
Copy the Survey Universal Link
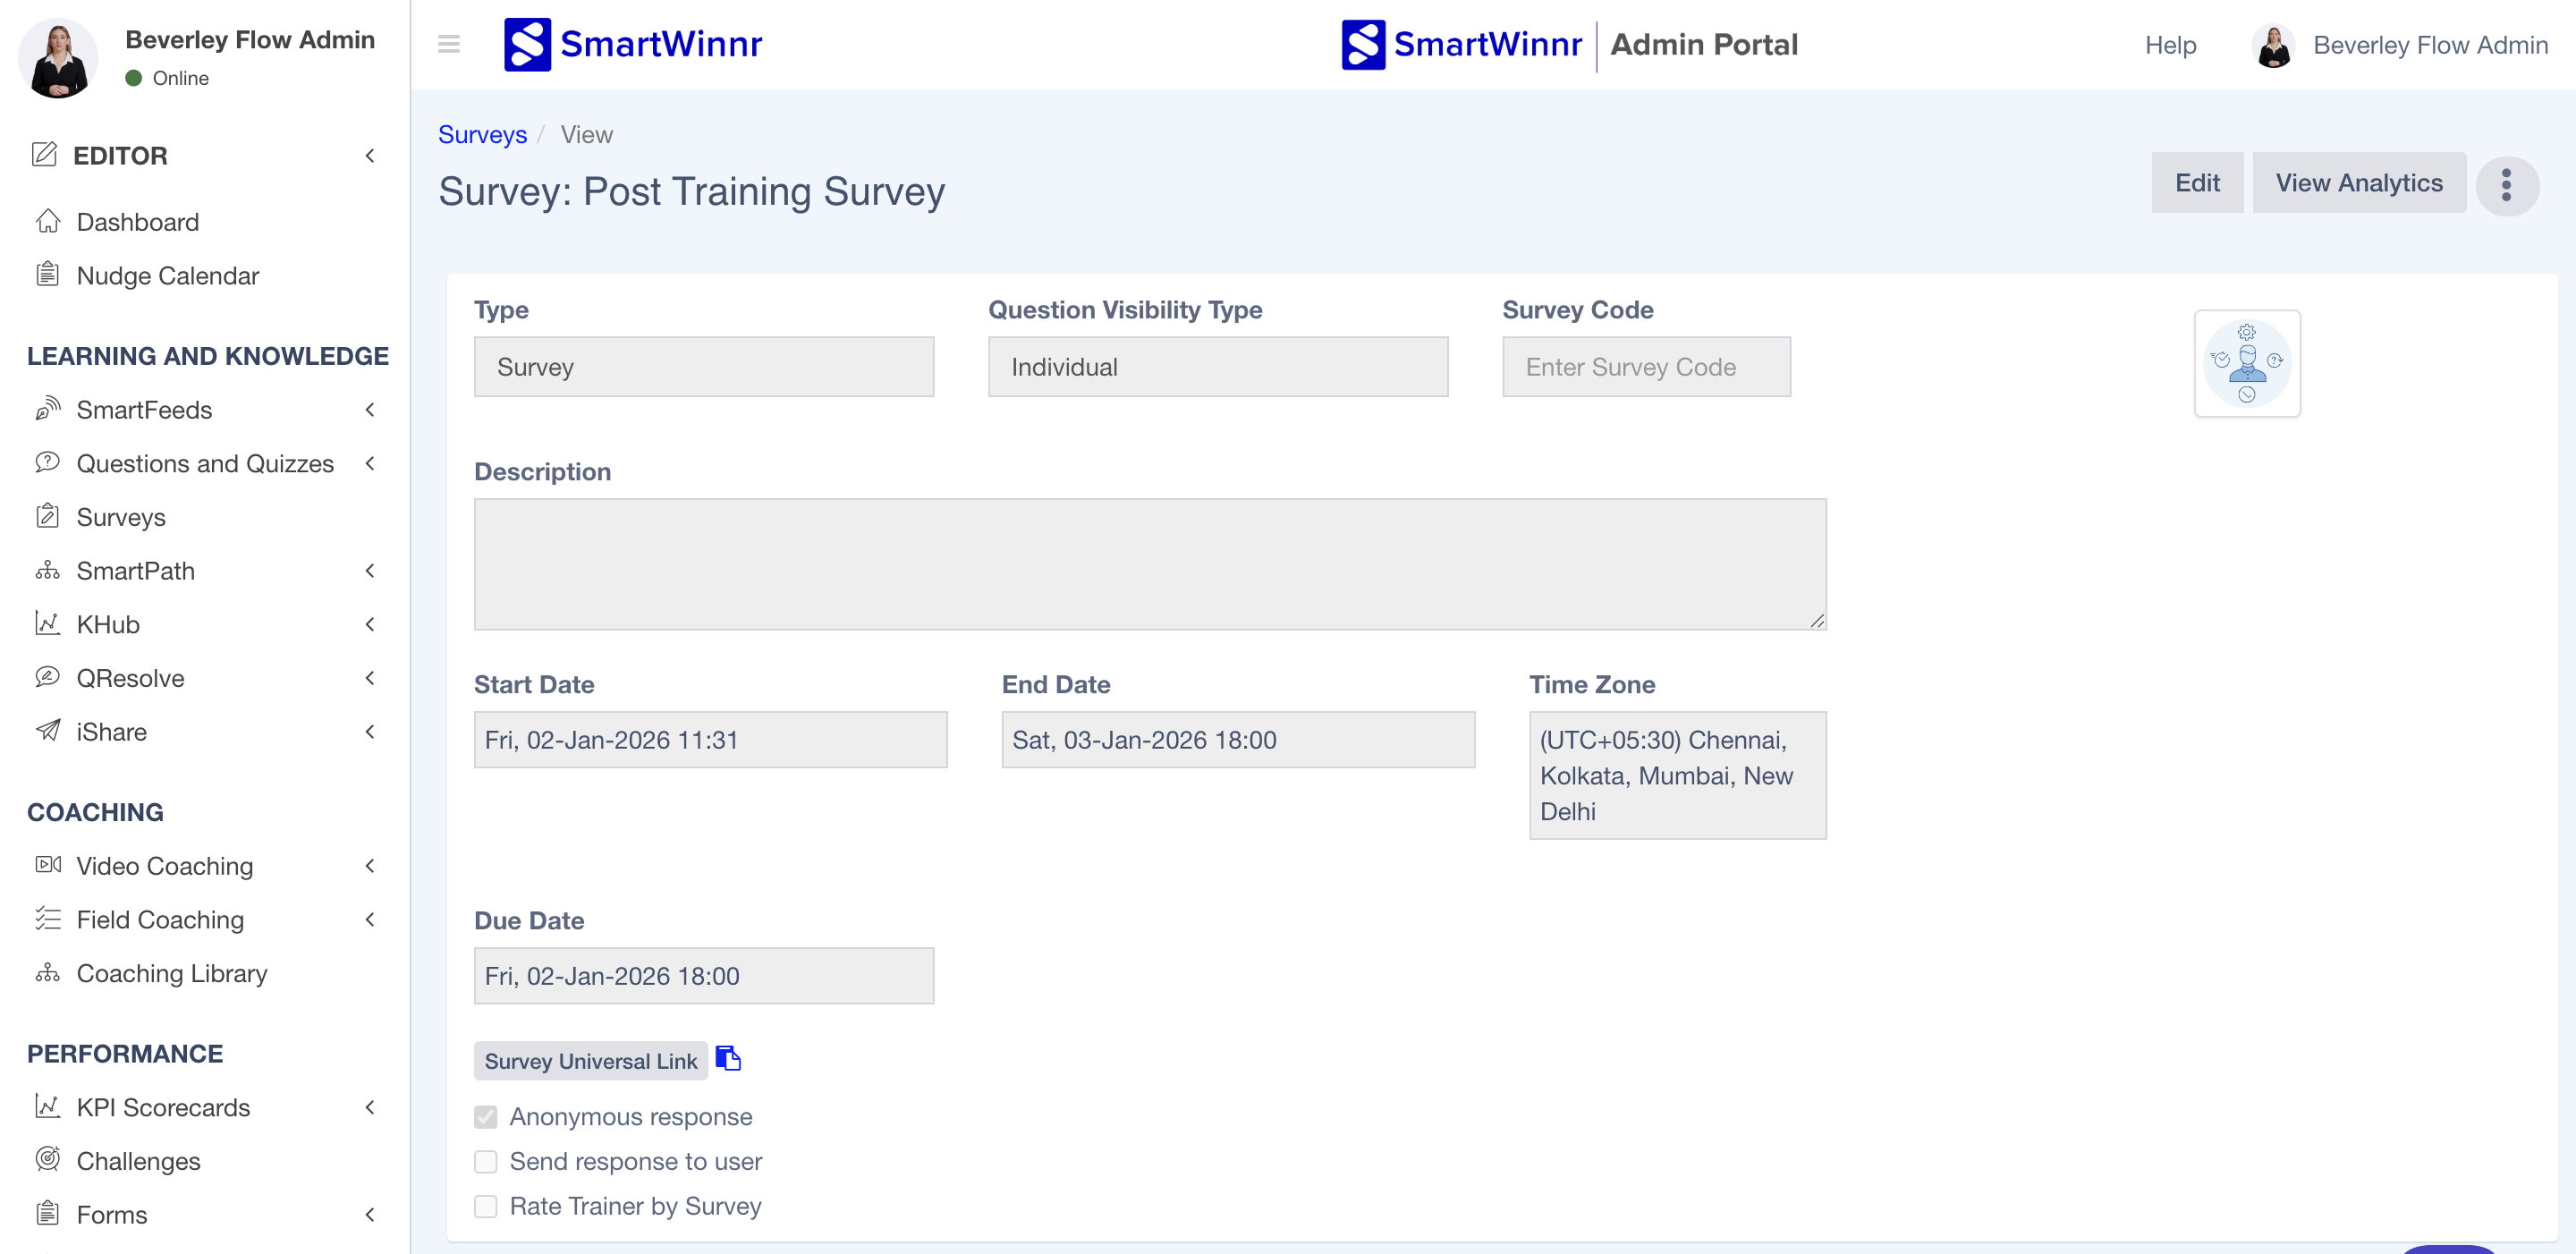[728, 1059]
